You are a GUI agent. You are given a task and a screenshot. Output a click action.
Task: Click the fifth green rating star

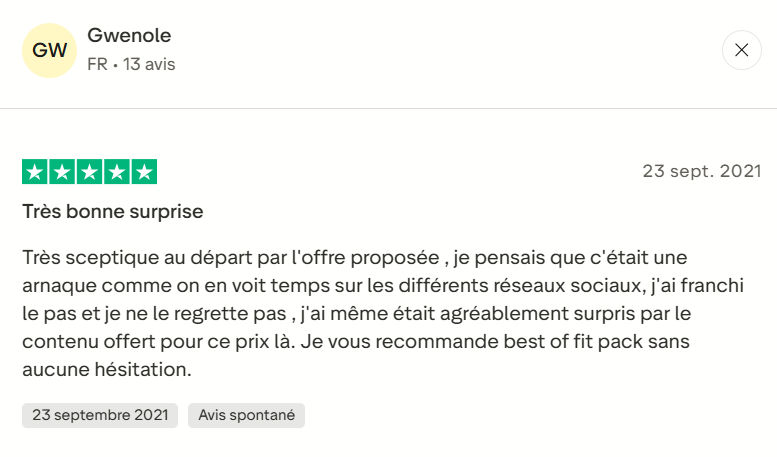coord(144,172)
